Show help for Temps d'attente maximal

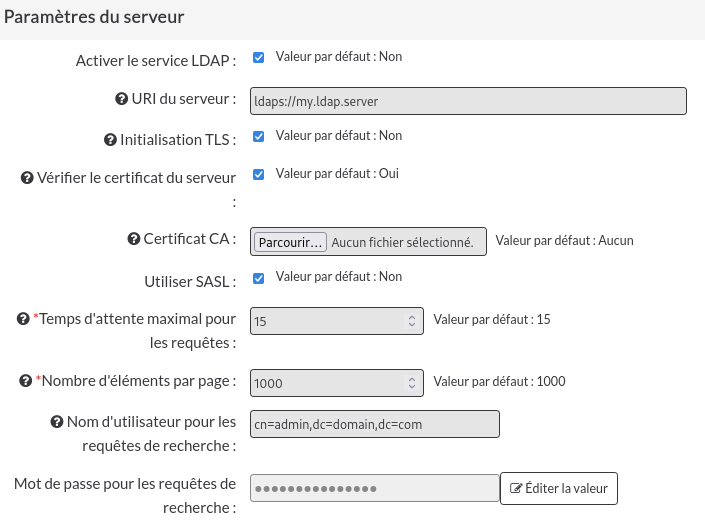click(x=23, y=319)
